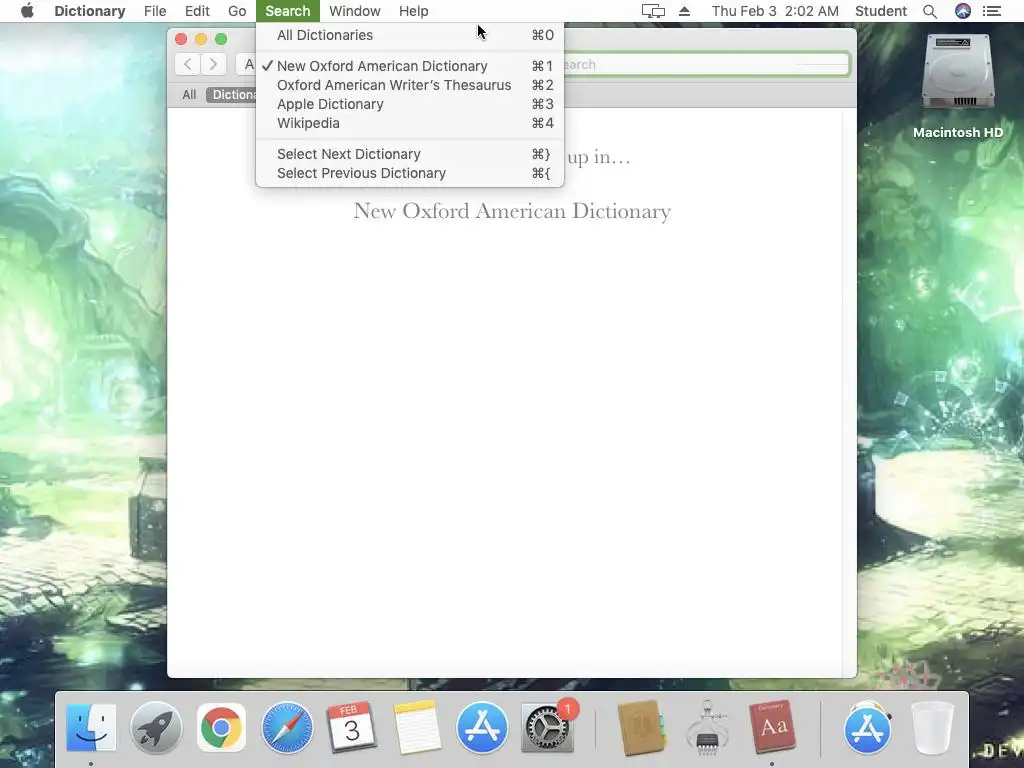Open the Go menu
The image size is (1024, 768).
(x=237, y=11)
